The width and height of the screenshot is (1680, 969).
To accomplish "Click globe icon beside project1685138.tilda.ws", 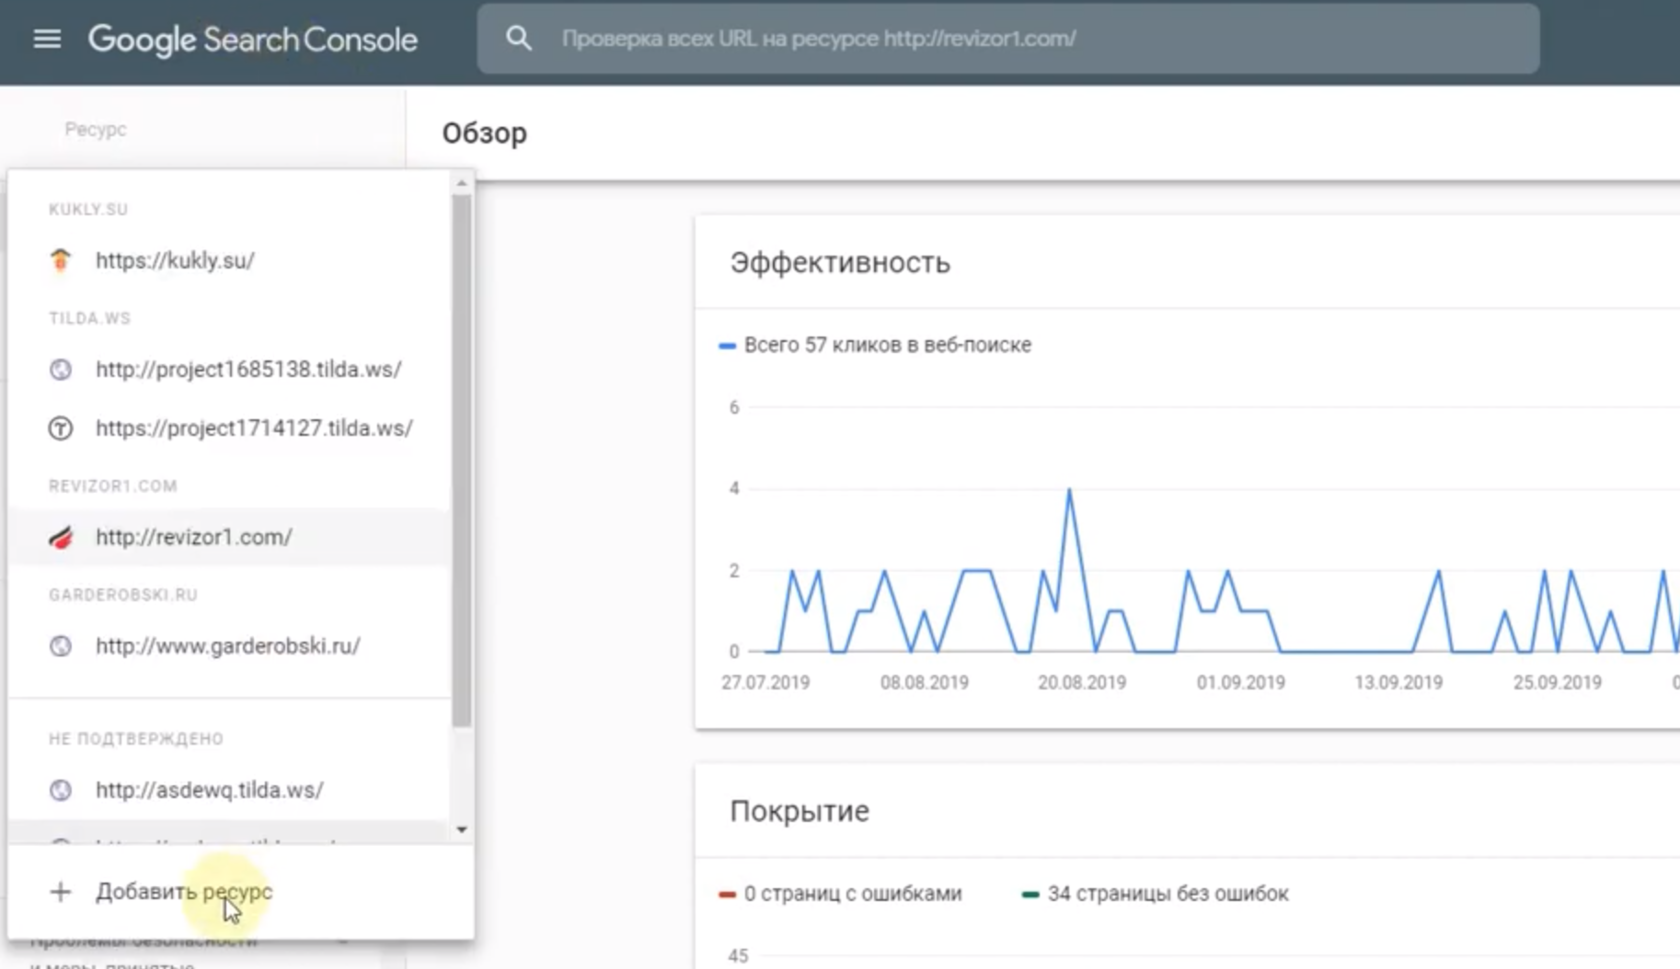I will point(61,369).
